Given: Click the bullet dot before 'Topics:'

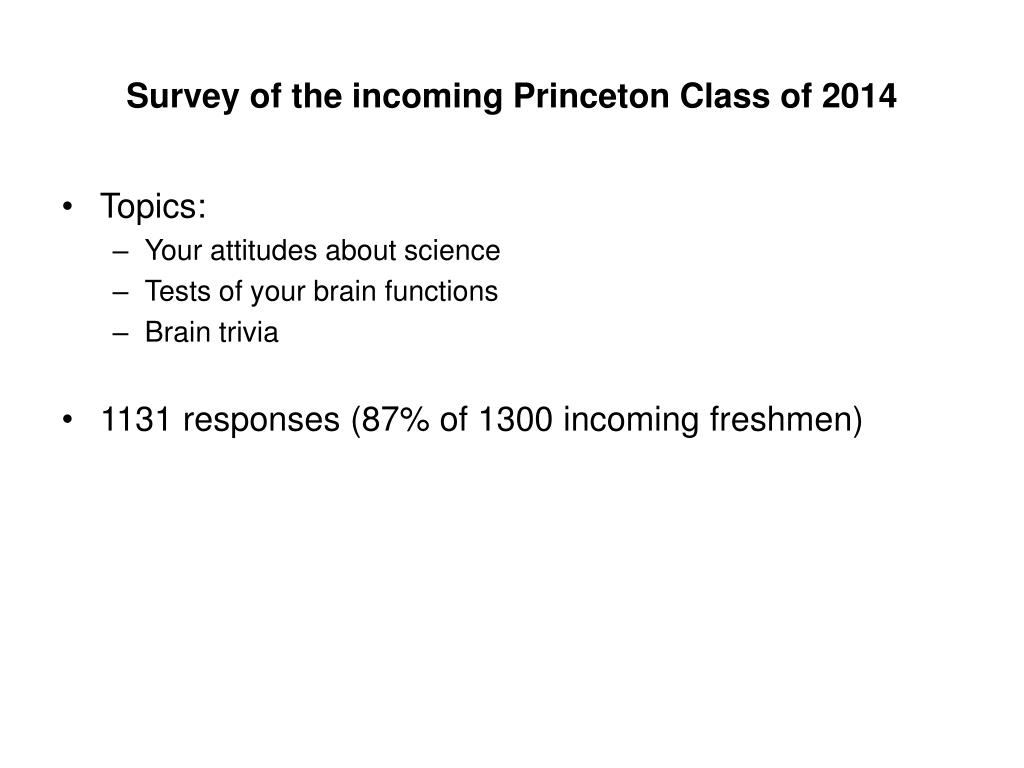Looking at the screenshot, I should [x=67, y=207].
